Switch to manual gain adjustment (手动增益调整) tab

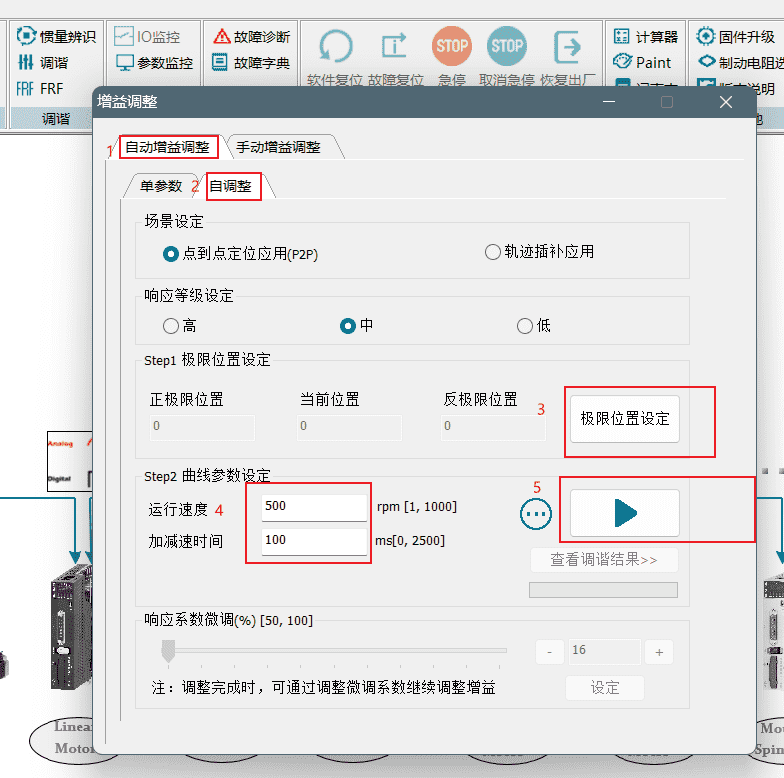(x=279, y=147)
